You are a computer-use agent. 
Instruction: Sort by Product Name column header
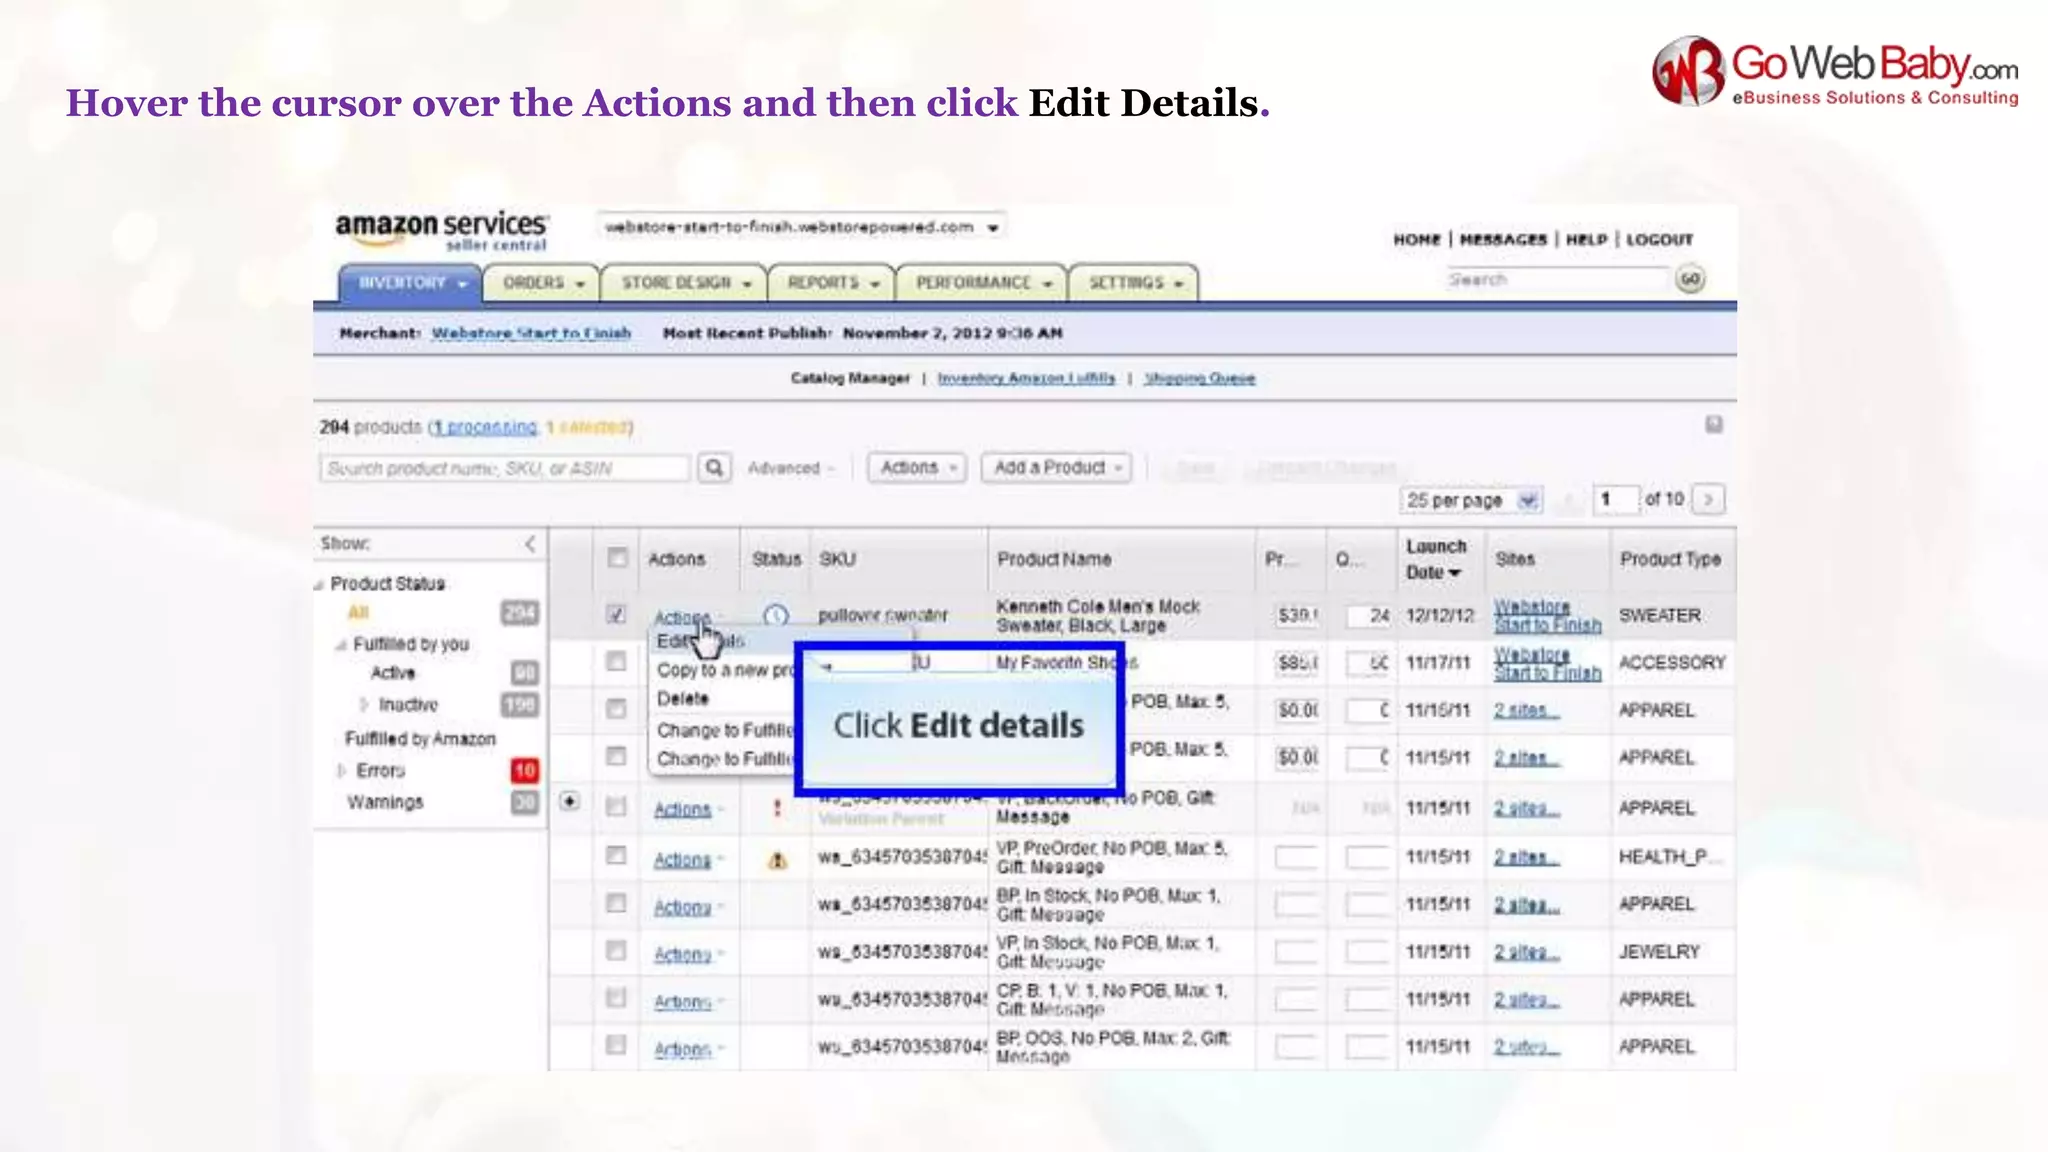pos(1054,559)
